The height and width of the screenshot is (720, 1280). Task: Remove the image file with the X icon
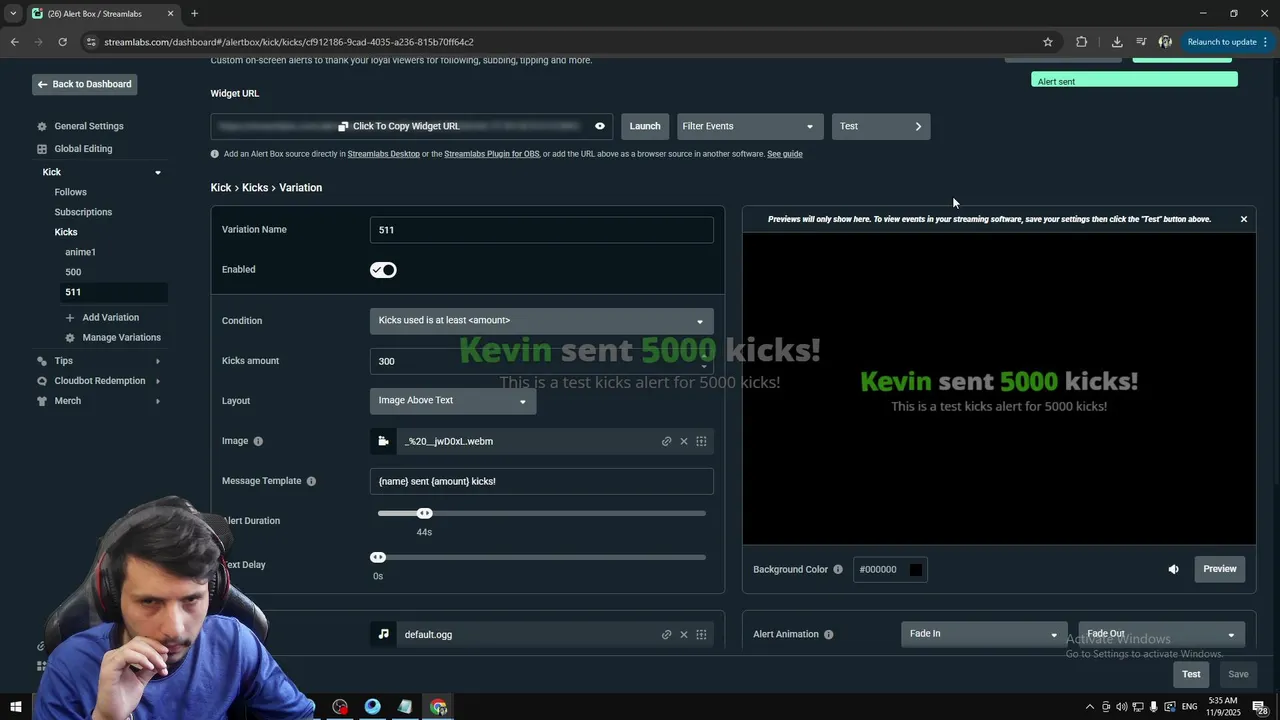684,441
